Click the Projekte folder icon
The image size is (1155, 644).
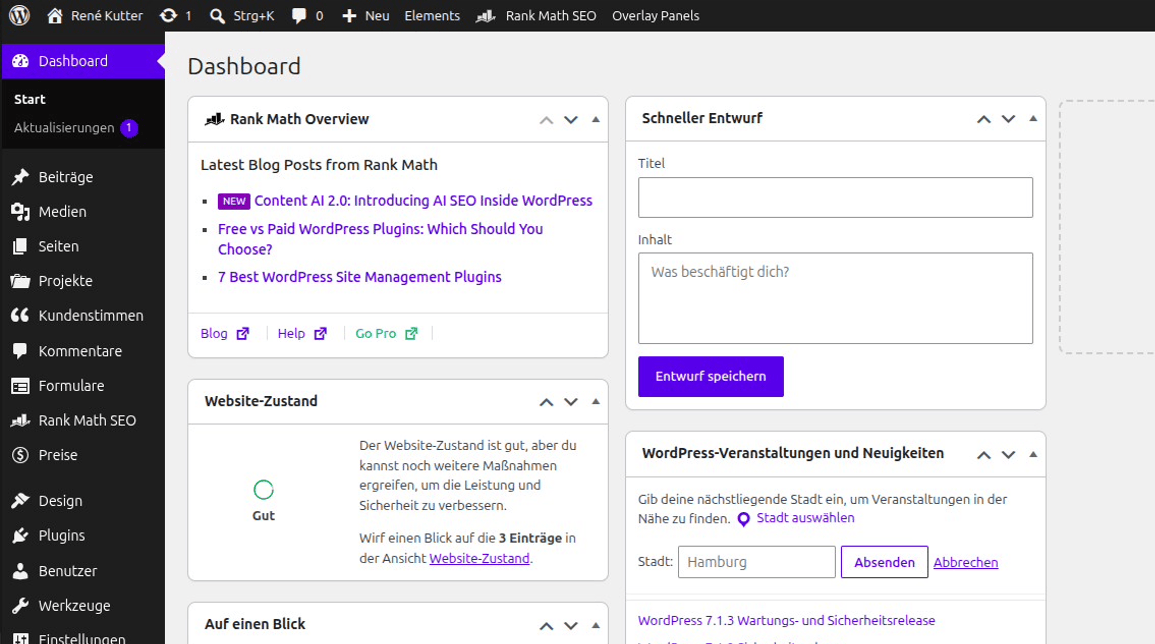point(21,281)
